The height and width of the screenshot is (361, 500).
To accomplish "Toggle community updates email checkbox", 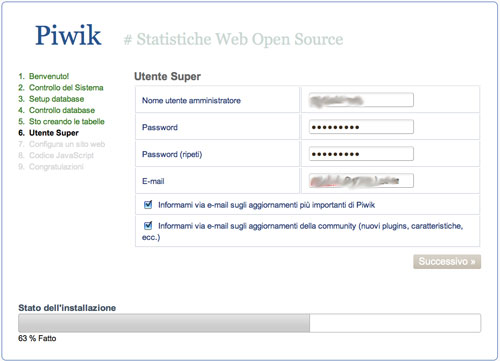I will 148,226.
